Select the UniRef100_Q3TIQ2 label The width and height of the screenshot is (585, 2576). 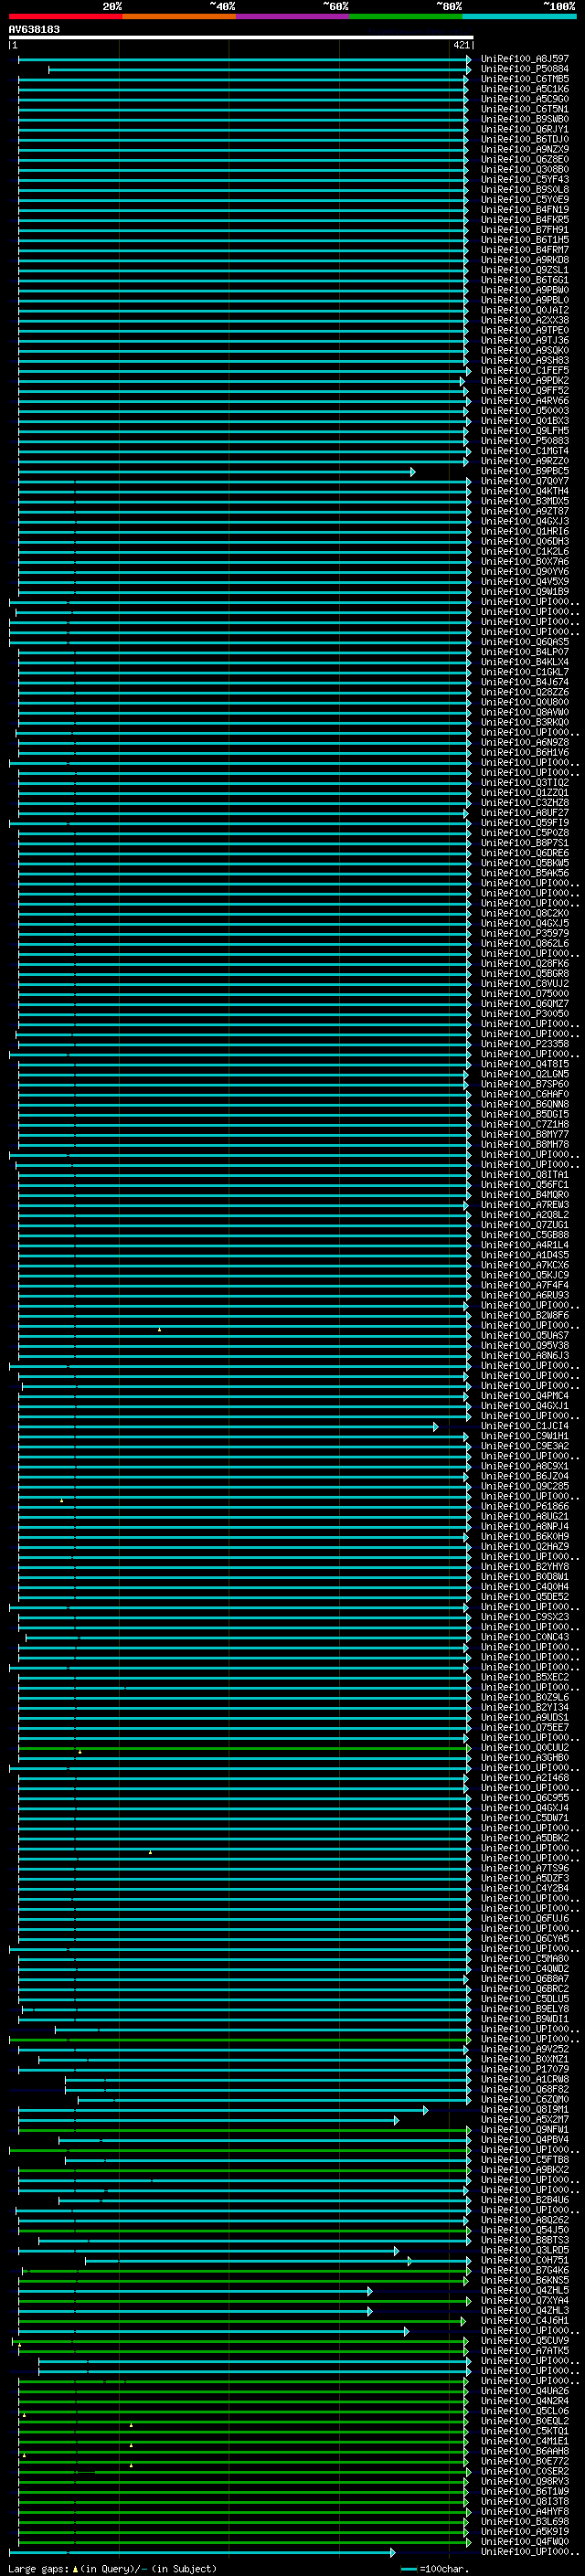pyautogui.click(x=524, y=782)
